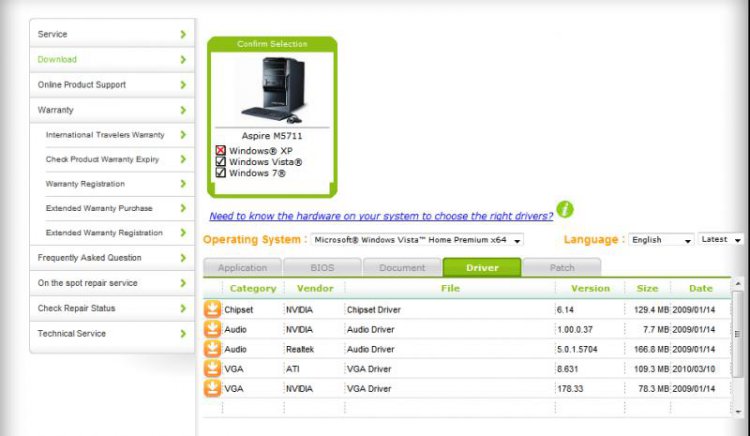This screenshot has height=436, width=750.
Task: Click the green arrow beside Download
Action: [x=183, y=59]
